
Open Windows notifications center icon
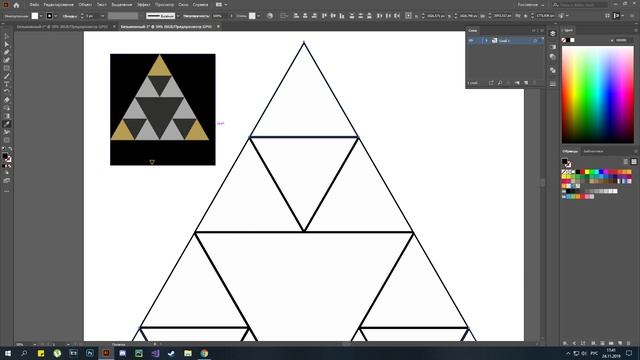point(629,353)
